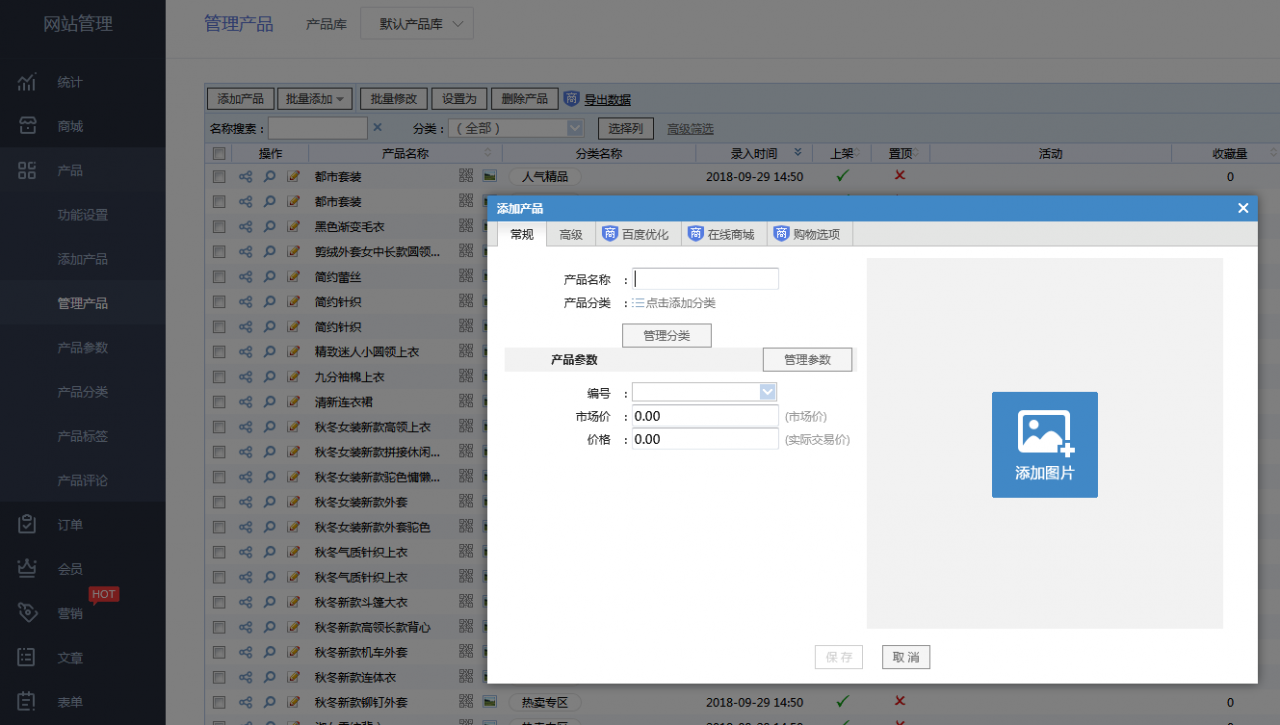Click the 批量修改 toolbar button
1280x725 pixels.
point(394,99)
